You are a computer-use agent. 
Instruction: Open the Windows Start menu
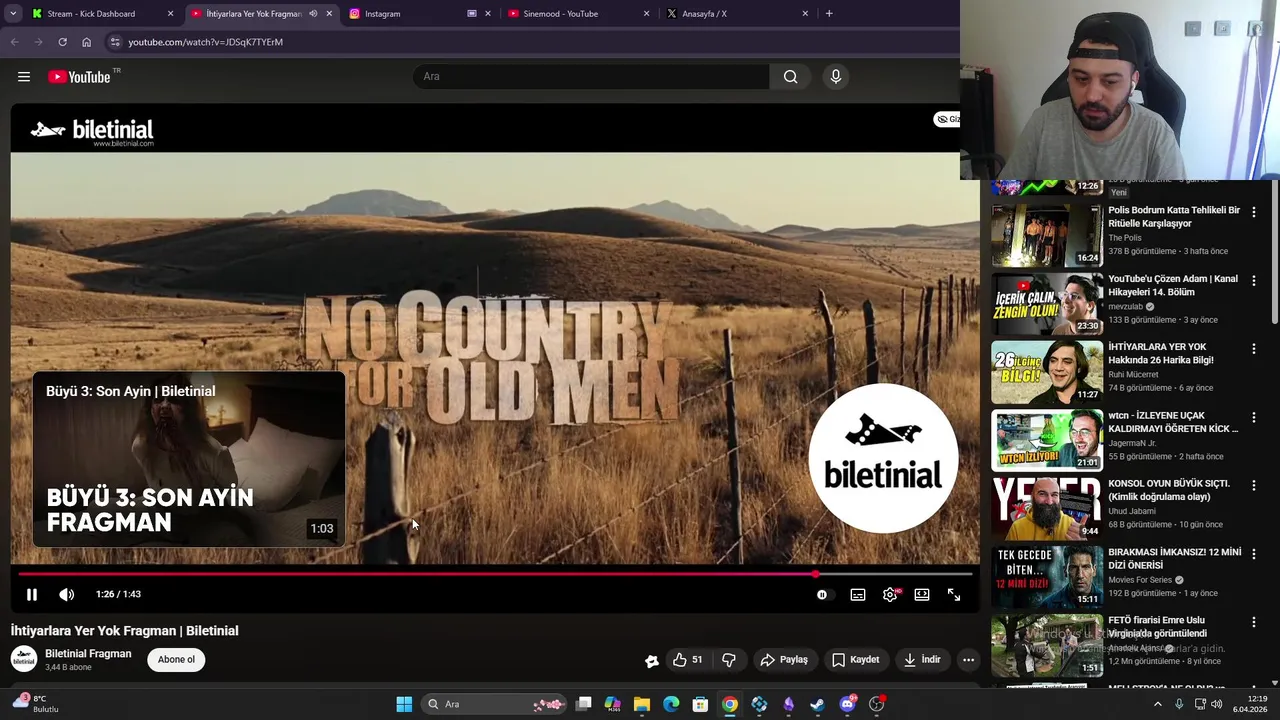click(x=404, y=704)
